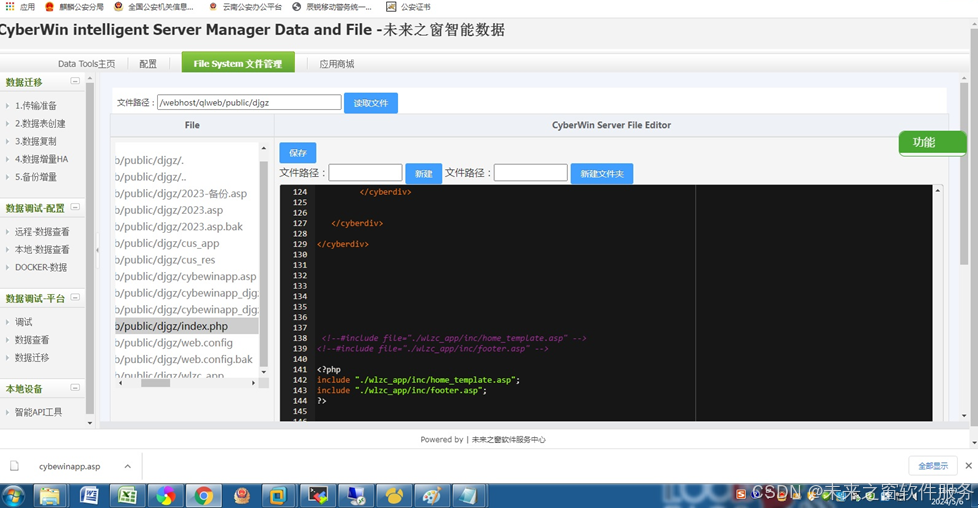Open the 应用 apps grid bookmark
The image size is (979, 510).
pos(20,7)
